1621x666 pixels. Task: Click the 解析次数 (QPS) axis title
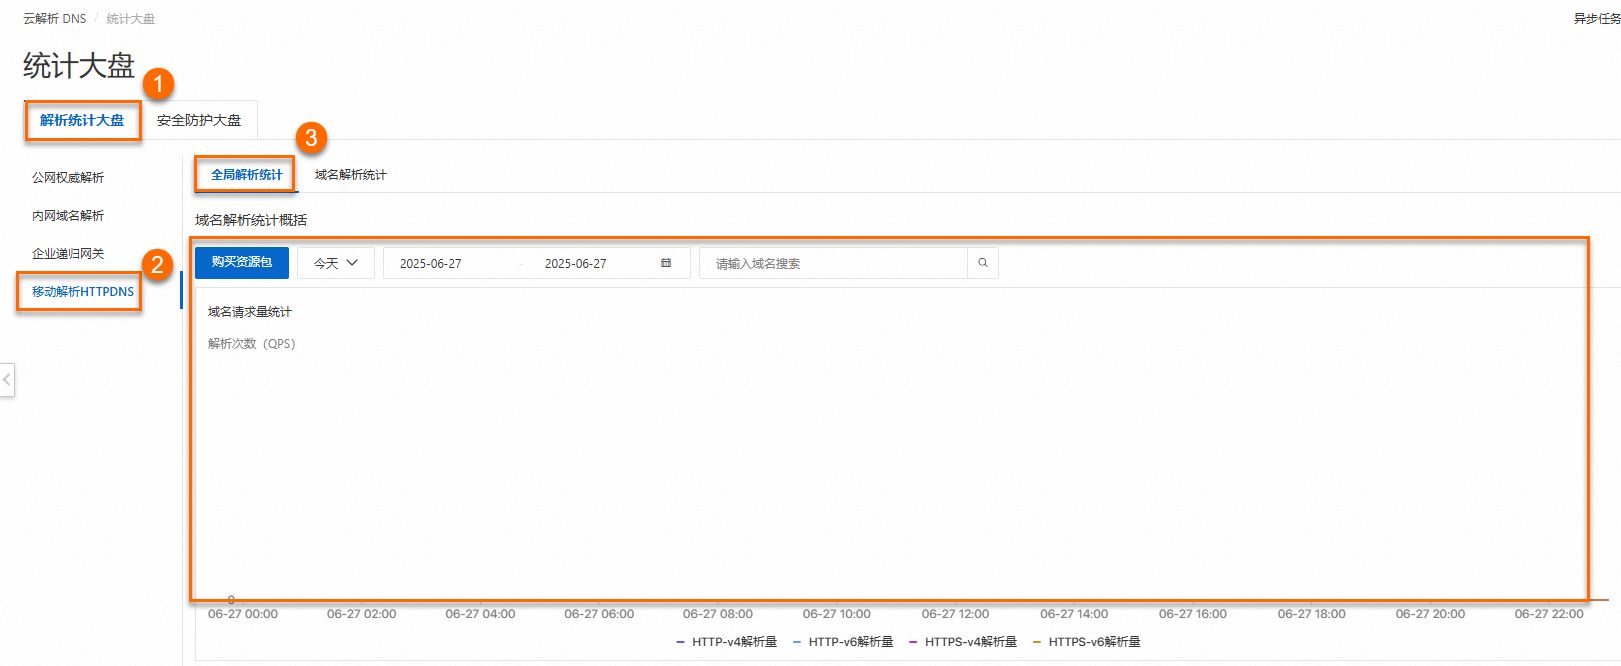click(x=252, y=343)
